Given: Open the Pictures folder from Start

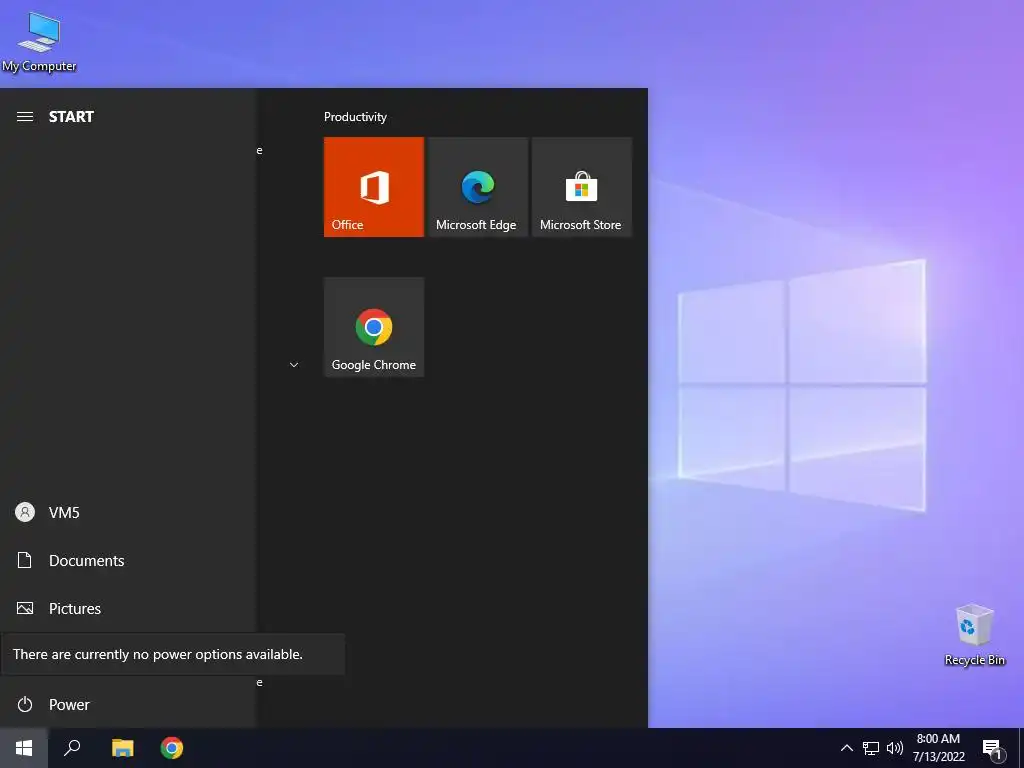Looking at the screenshot, I should pos(127,608).
